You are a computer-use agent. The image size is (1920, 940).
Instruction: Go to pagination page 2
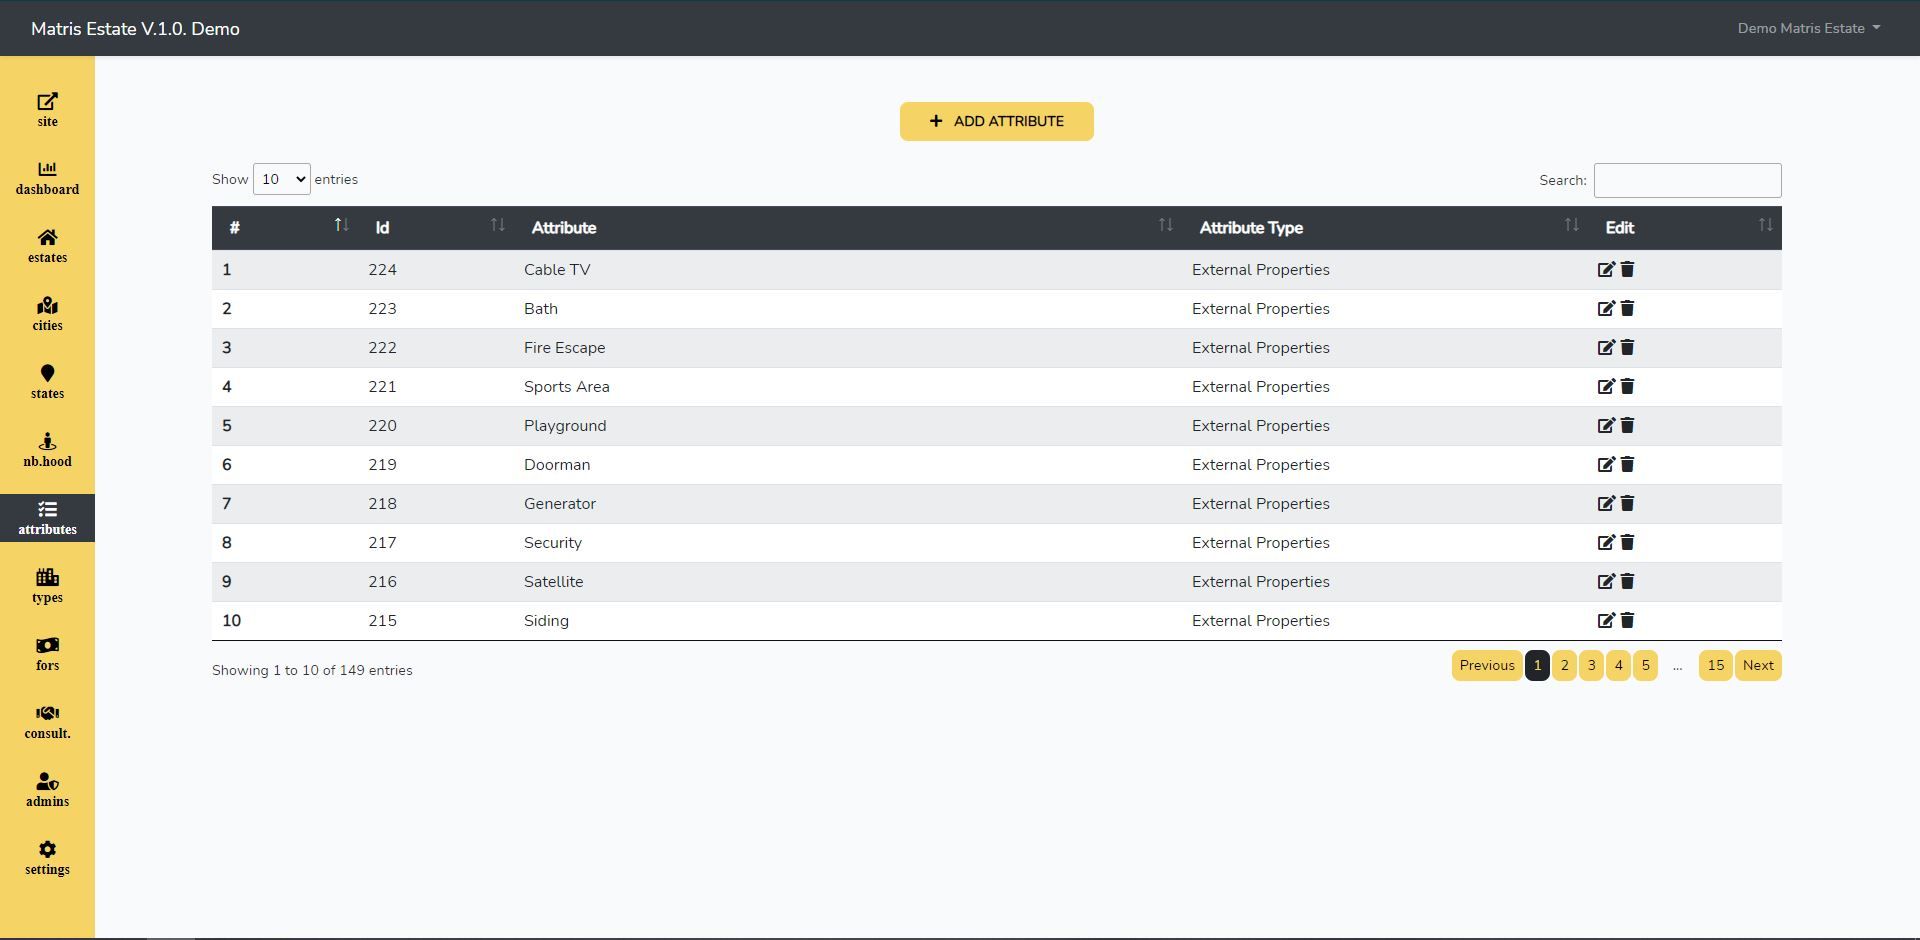pyautogui.click(x=1564, y=666)
